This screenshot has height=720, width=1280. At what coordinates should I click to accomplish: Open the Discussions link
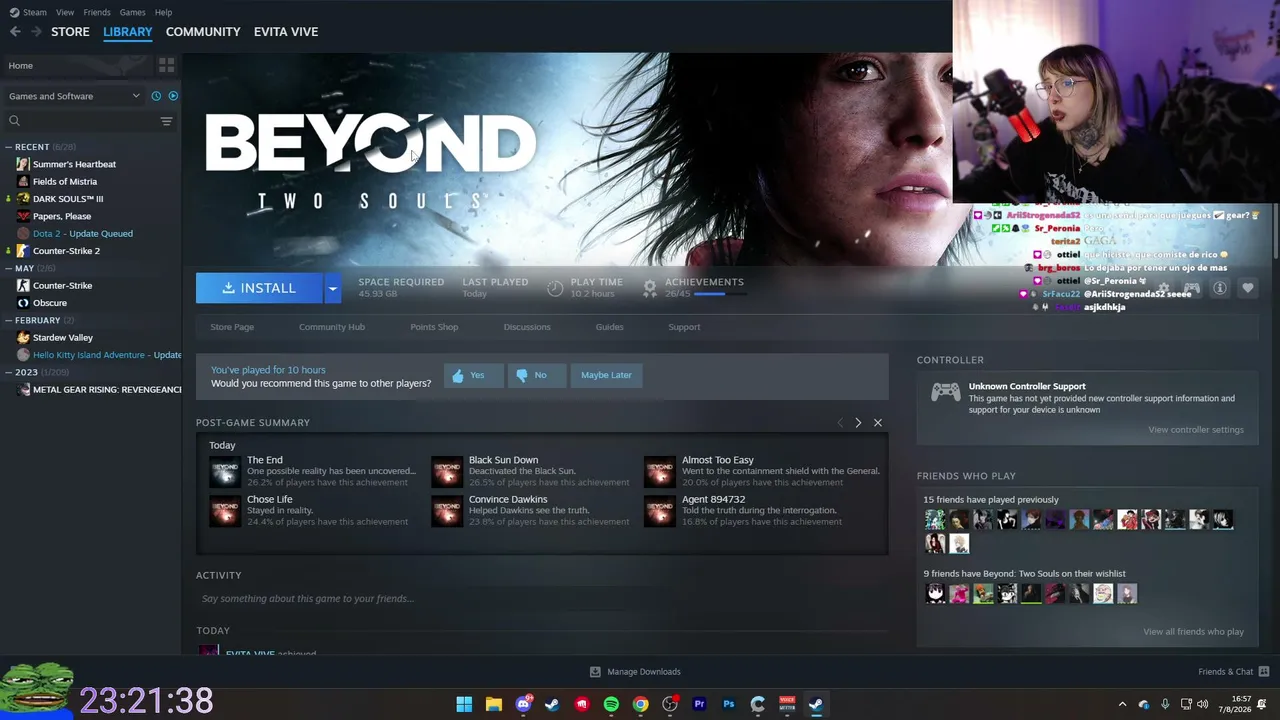point(527,327)
